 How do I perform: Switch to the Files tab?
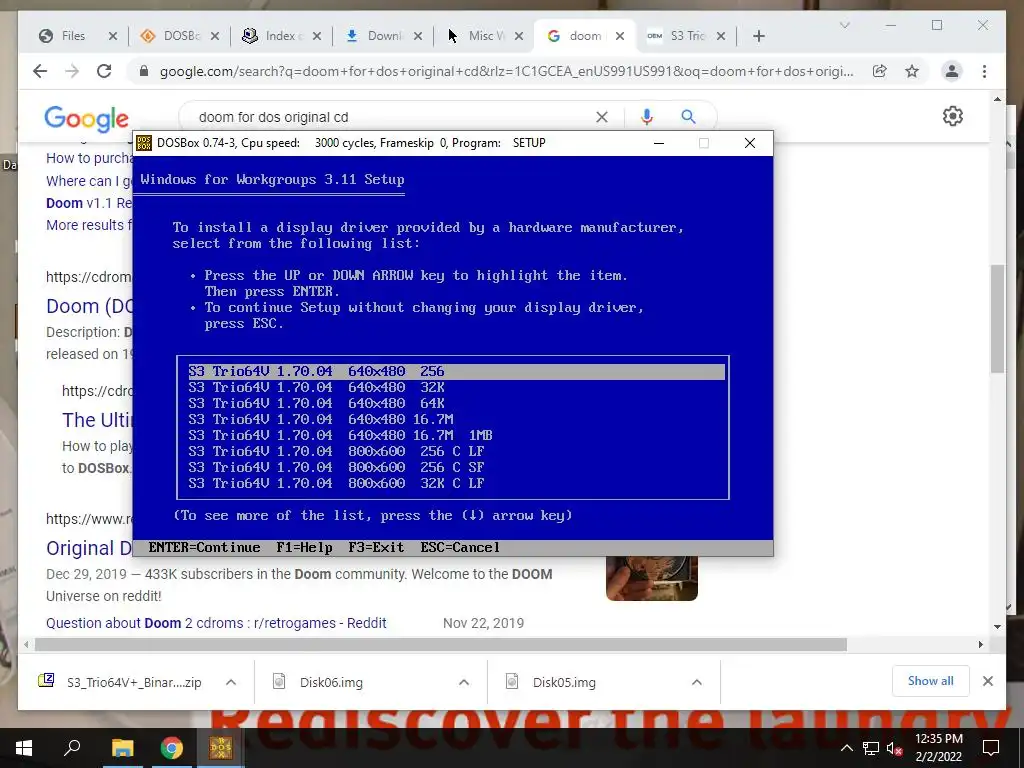73,36
